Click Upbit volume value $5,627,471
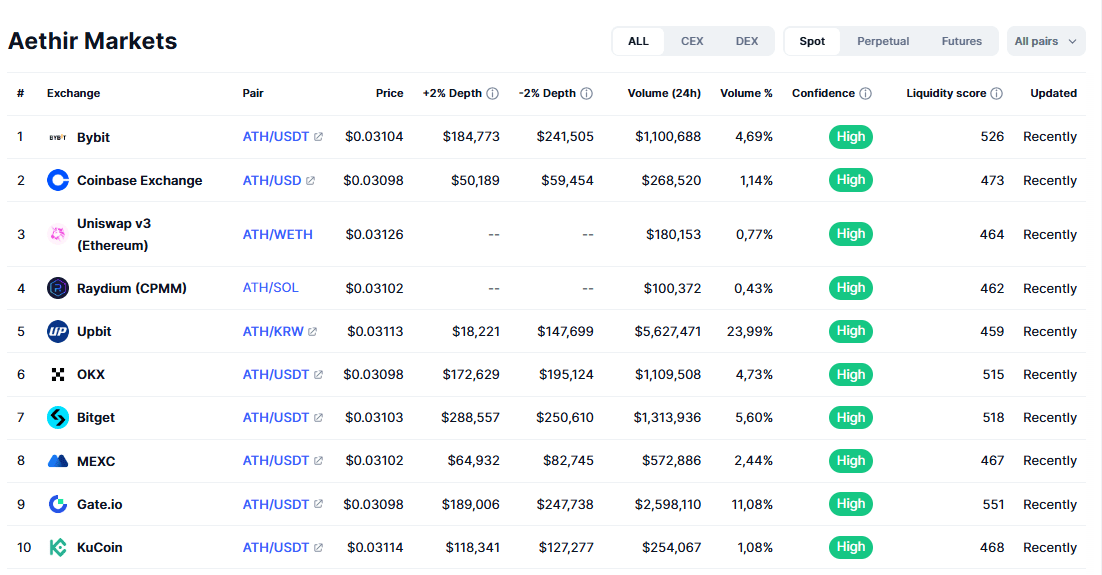Screen dimensions: 1102x575 pyautogui.click(x=668, y=332)
